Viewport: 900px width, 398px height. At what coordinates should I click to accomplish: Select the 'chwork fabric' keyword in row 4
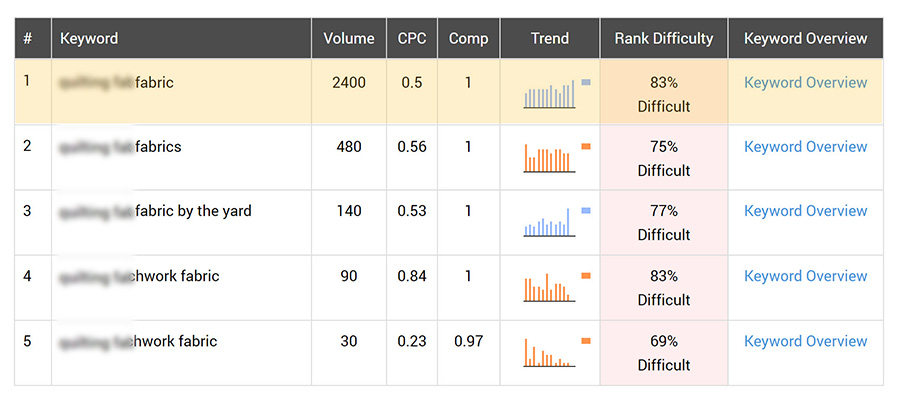click(x=139, y=276)
